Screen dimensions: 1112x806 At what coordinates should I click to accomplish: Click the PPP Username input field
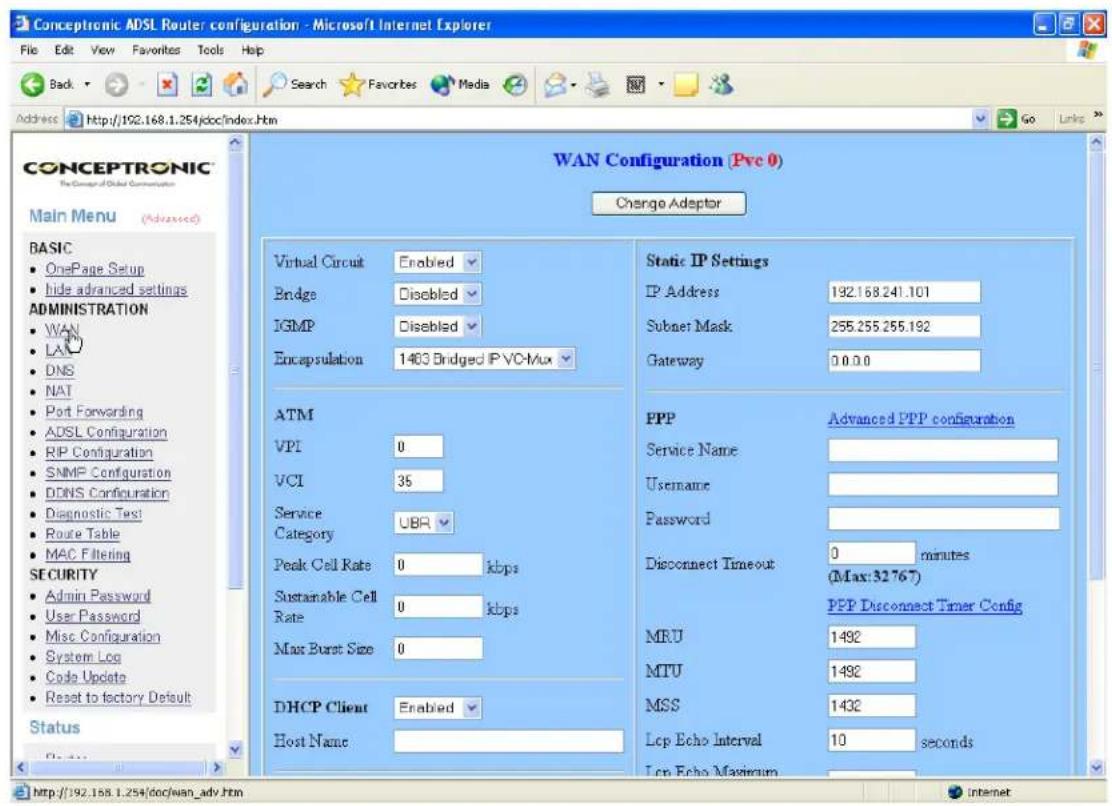coord(943,485)
